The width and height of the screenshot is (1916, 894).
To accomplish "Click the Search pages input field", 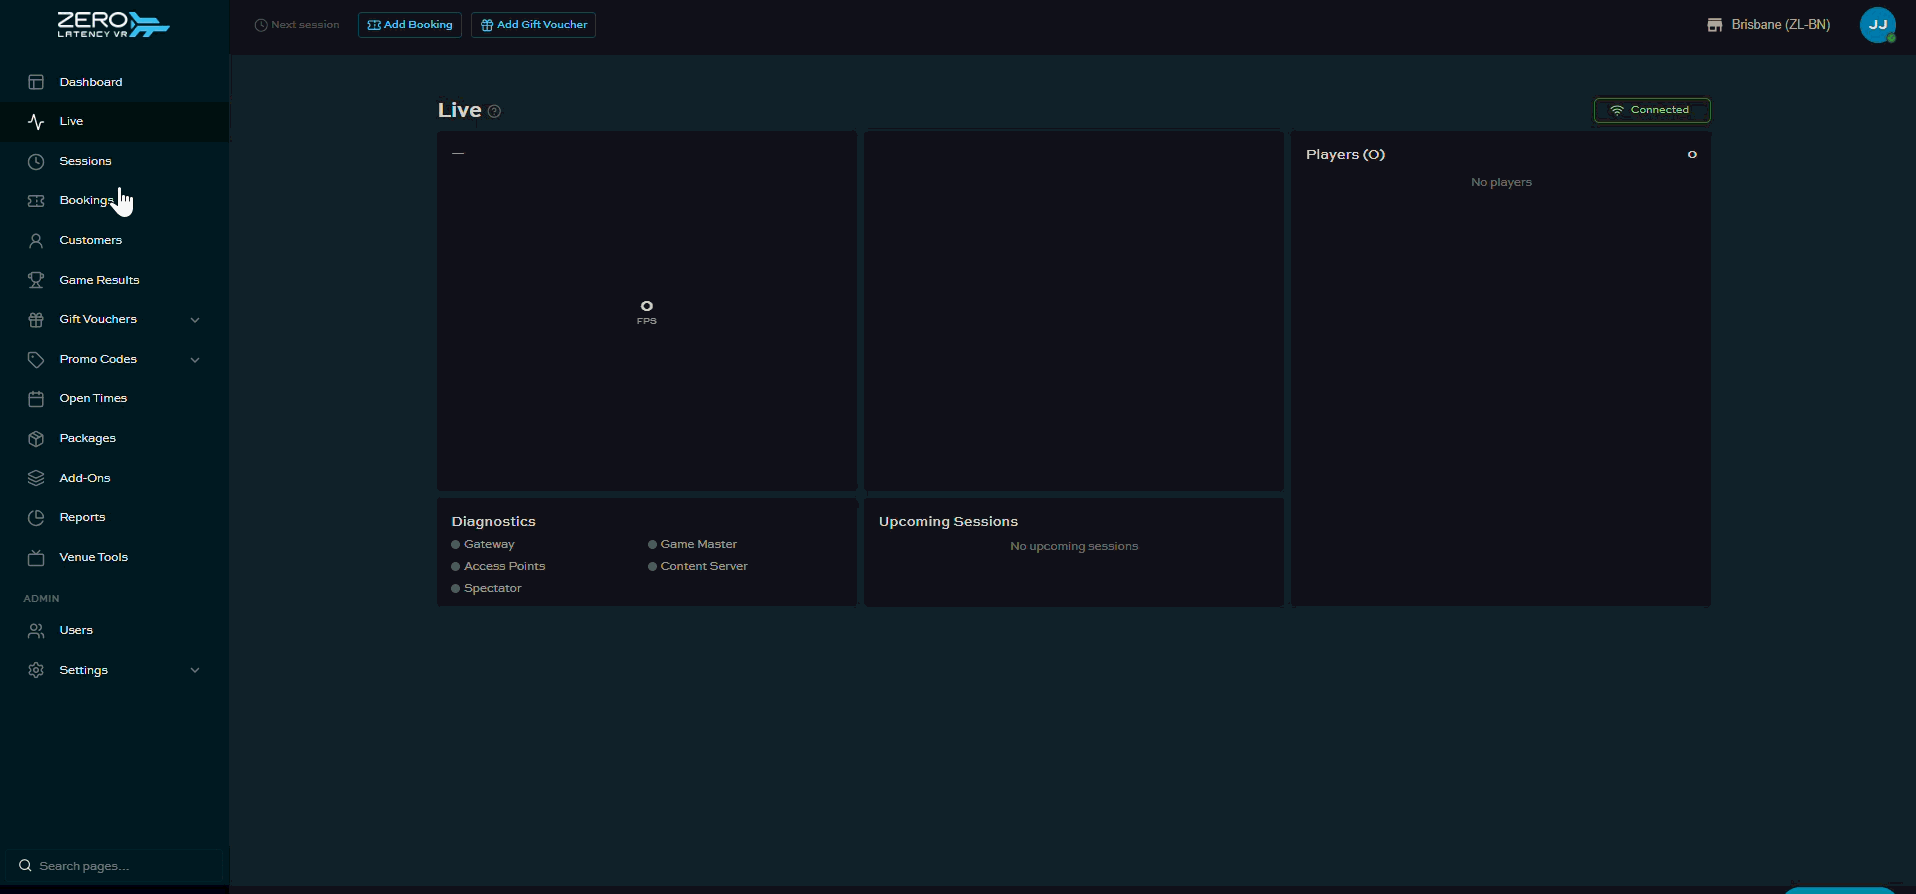I will pos(114,866).
